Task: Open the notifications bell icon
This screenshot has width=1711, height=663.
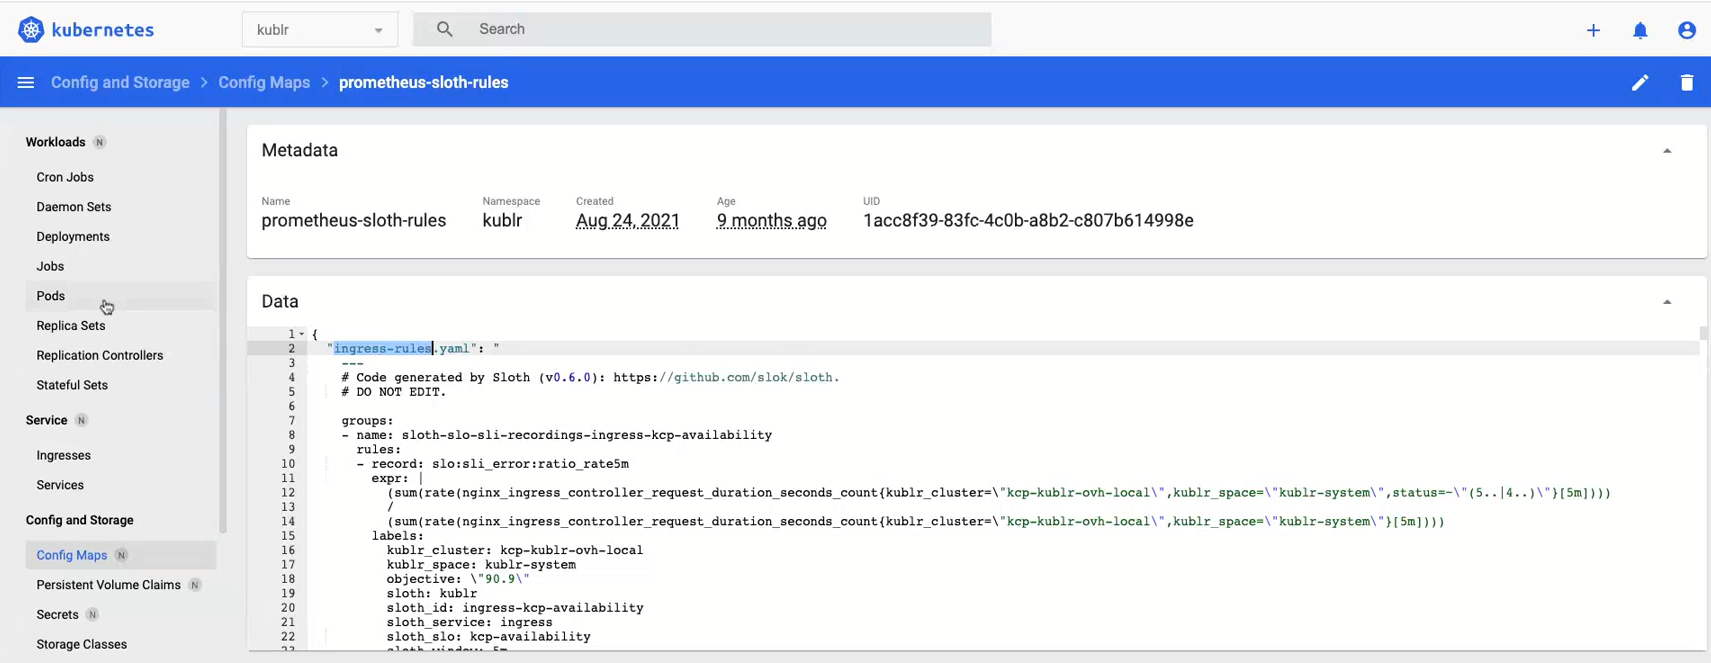Action: click(x=1640, y=30)
